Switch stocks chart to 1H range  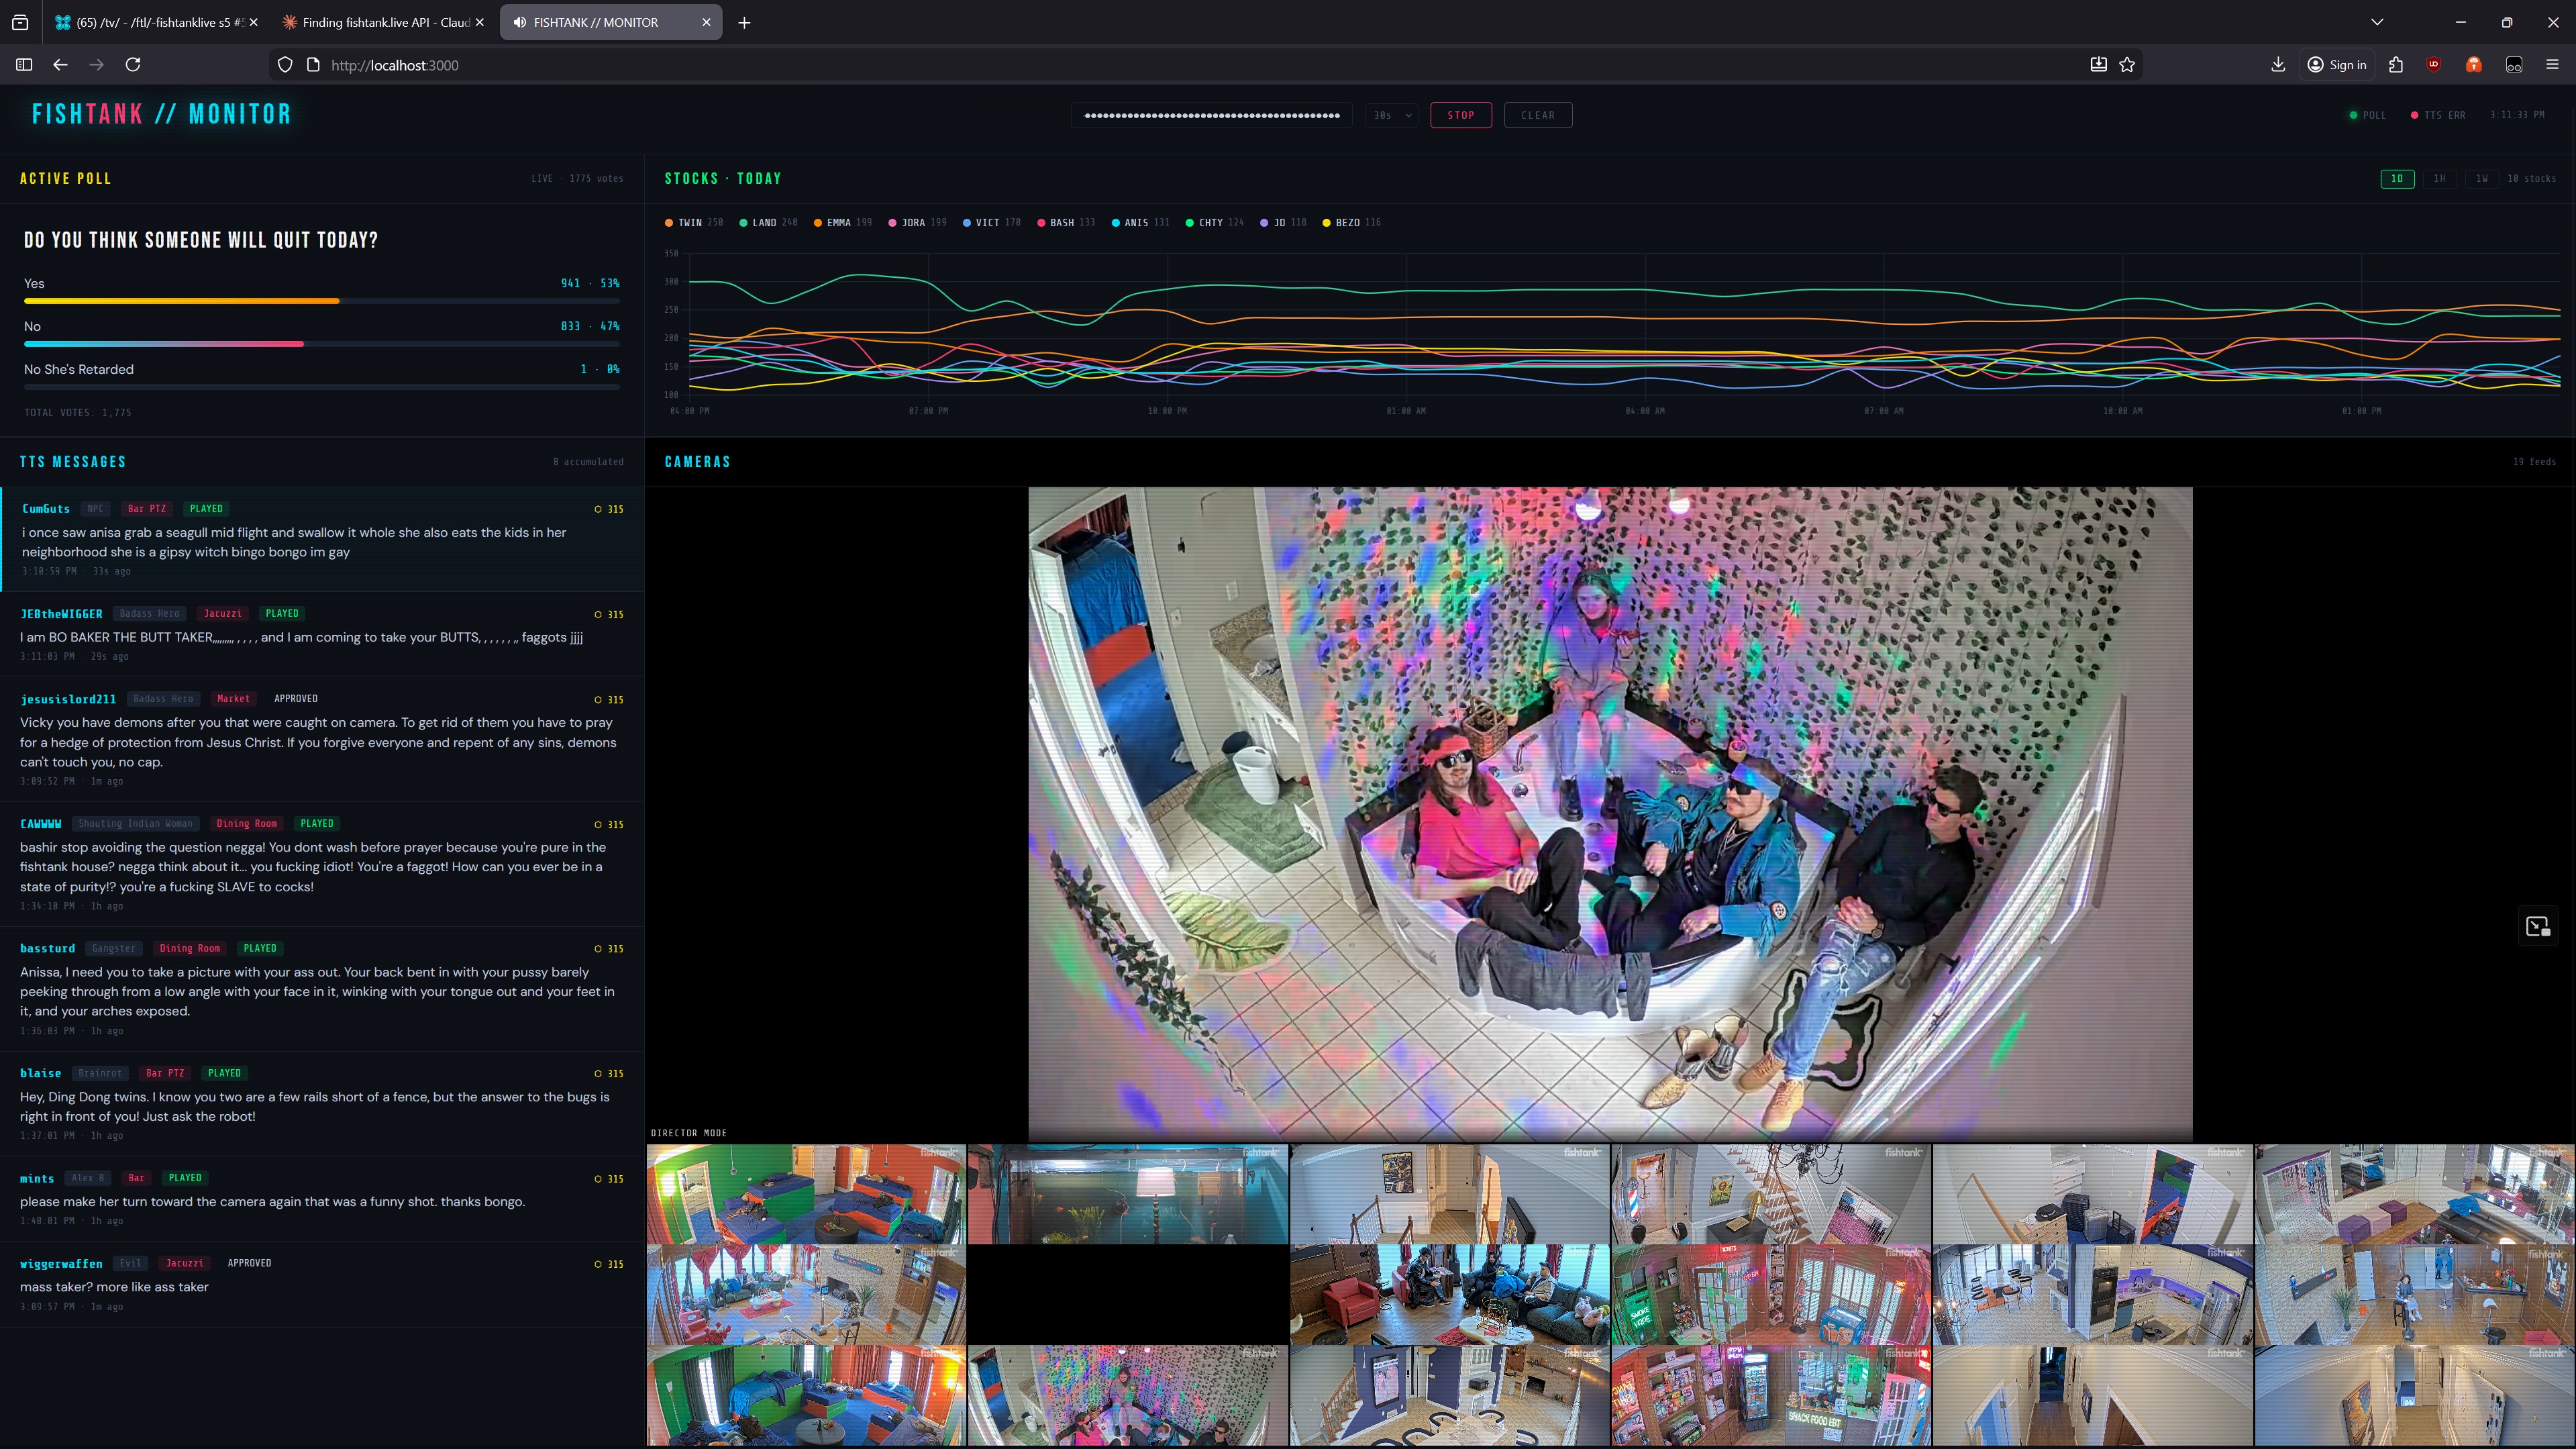click(2439, 179)
